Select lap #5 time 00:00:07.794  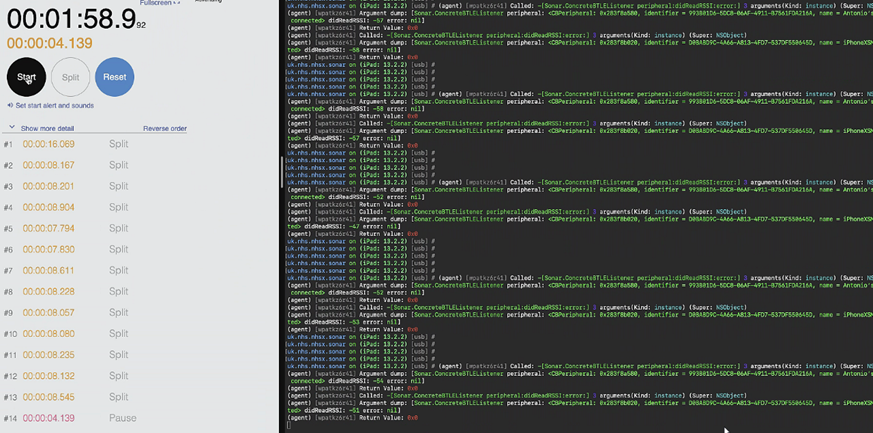[x=48, y=229]
